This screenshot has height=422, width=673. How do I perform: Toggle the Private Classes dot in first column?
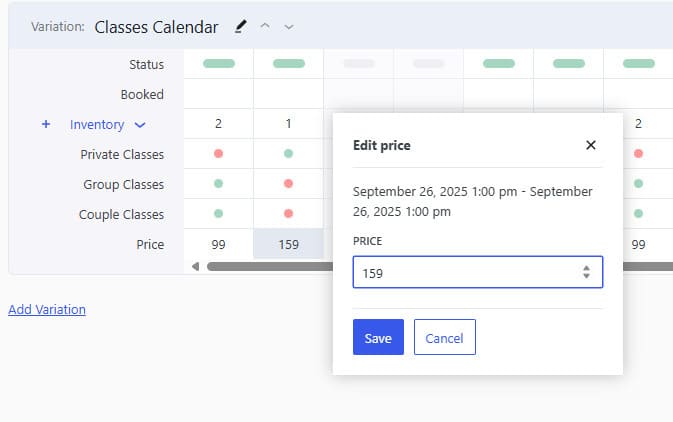click(x=218, y=154)
